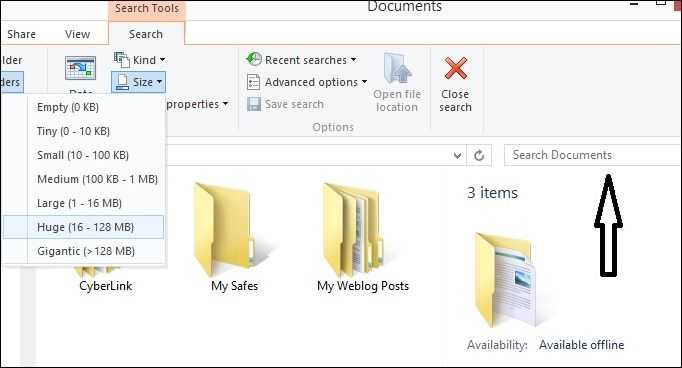Click the Available offline status text
Screen dimensions: 682x368
[582, 345]
